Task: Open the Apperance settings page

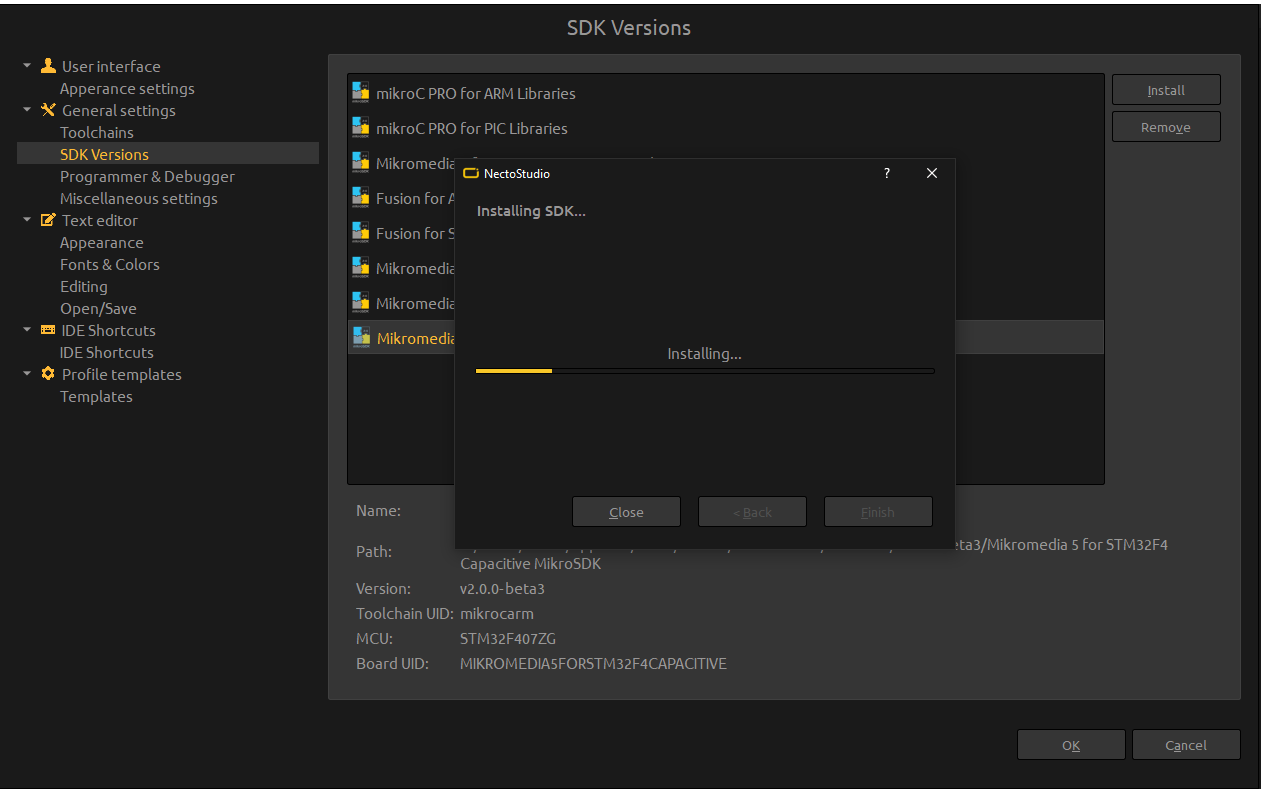Action: (x=127, y=88)
